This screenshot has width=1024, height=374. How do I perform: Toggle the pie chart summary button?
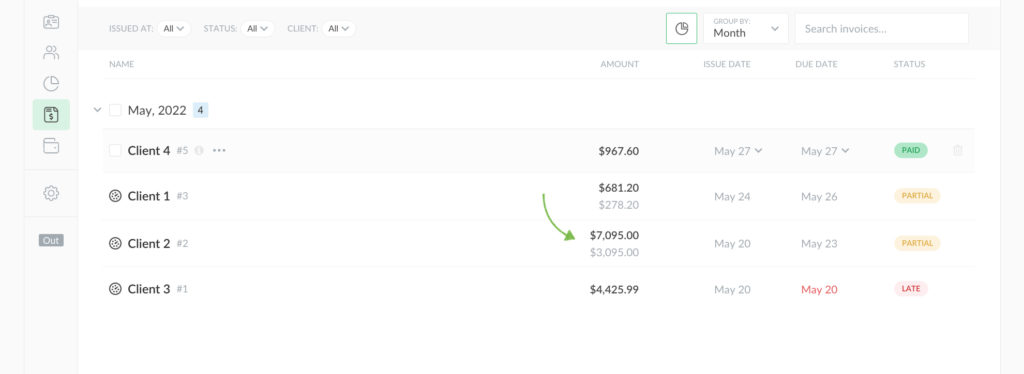681,29
